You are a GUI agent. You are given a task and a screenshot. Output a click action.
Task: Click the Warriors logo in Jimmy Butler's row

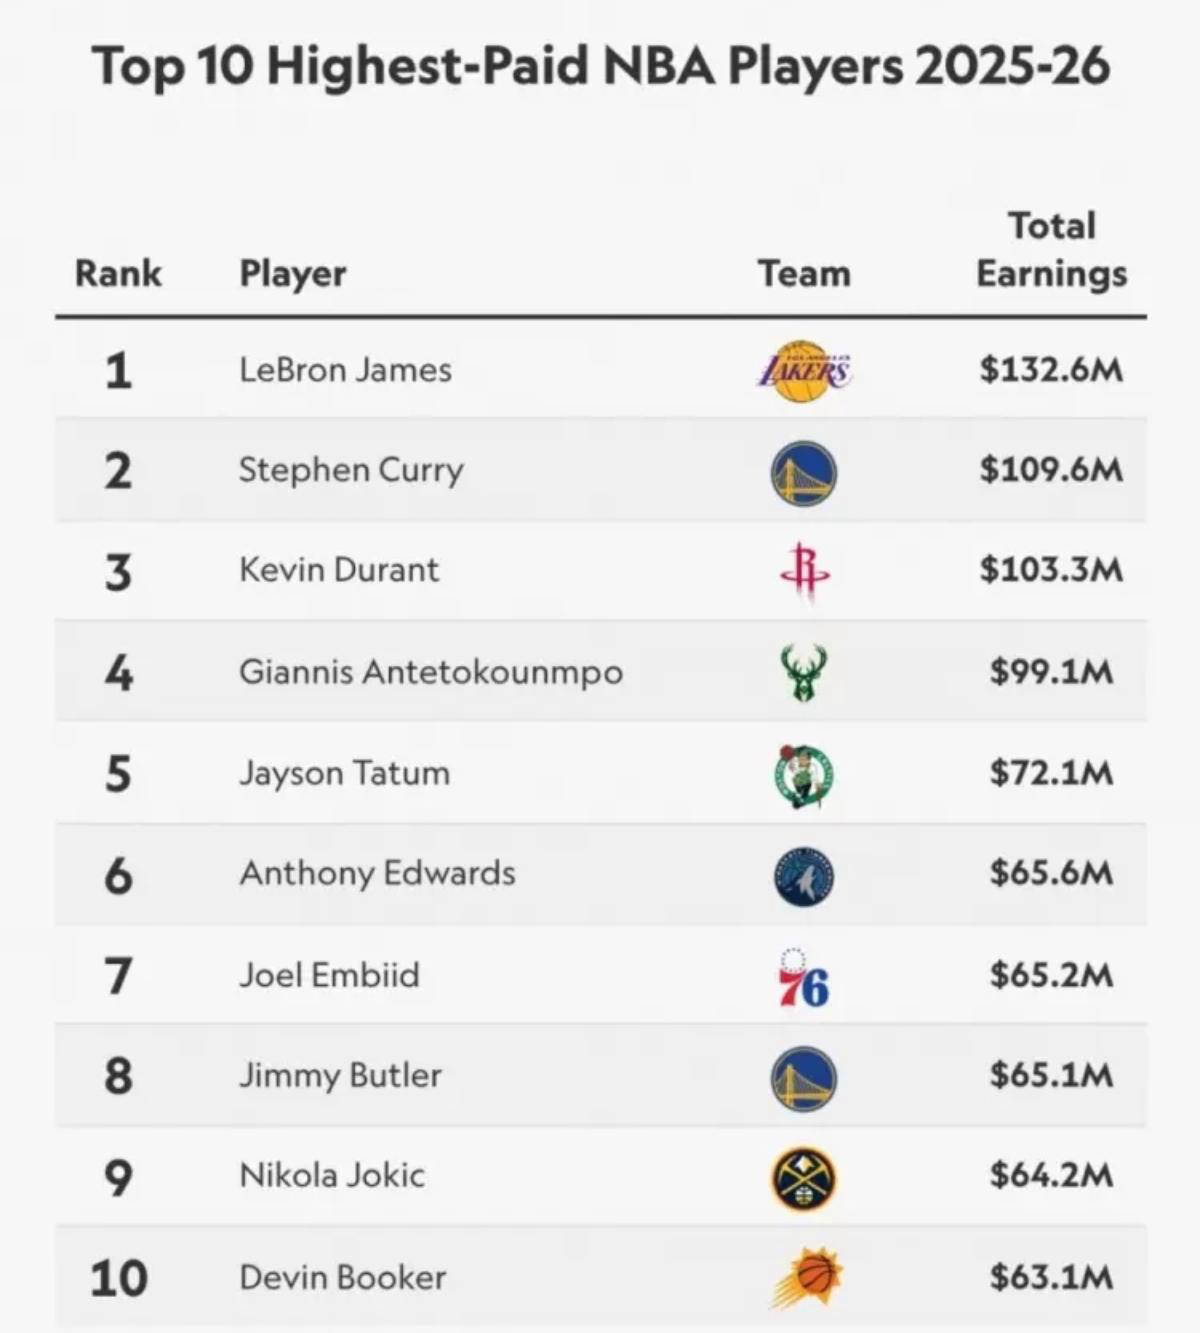click(804, 1078)
